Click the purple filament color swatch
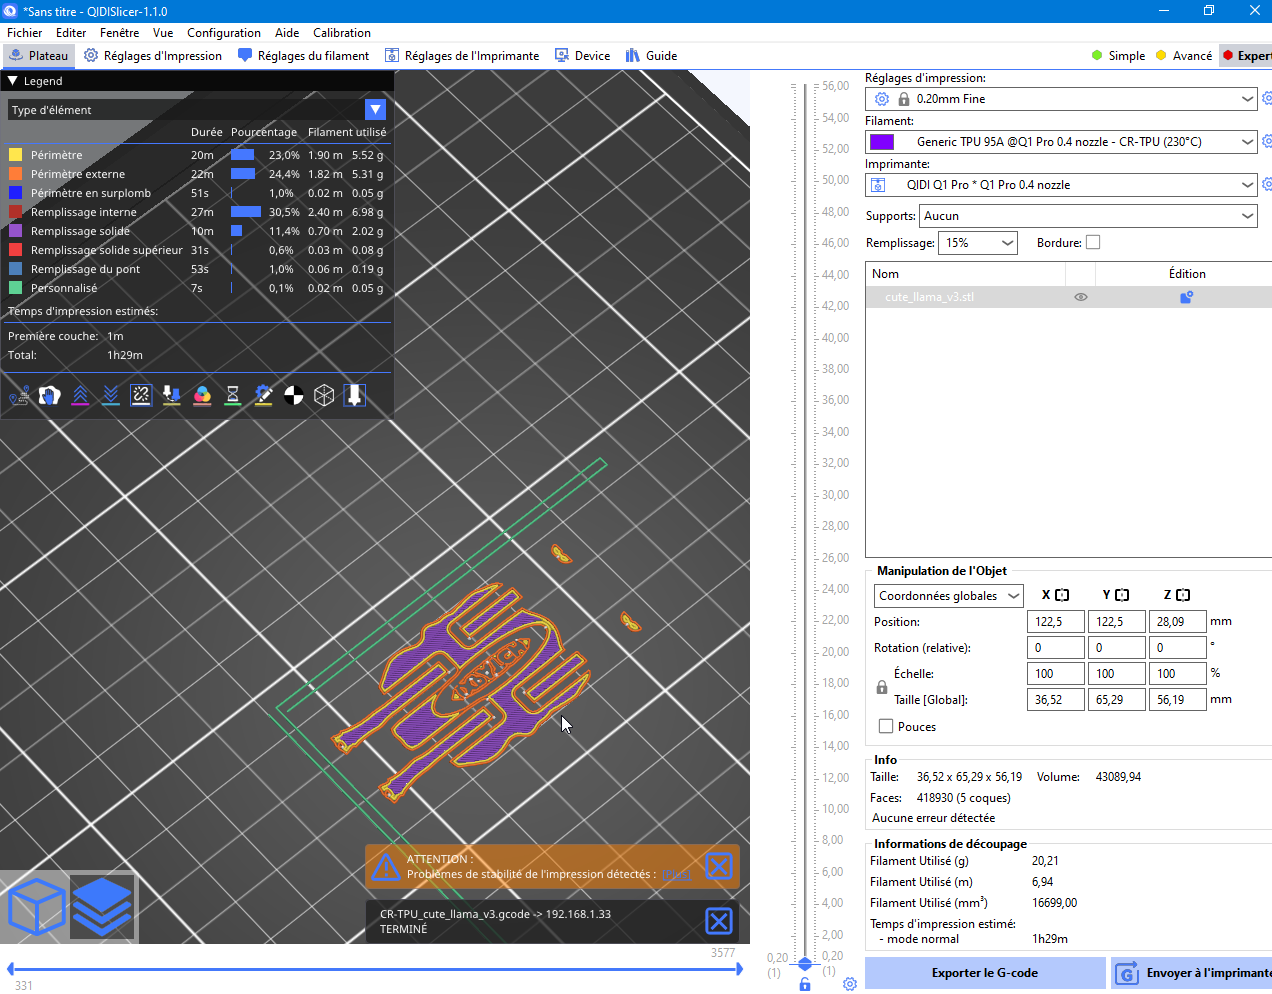 click(882, 142)
